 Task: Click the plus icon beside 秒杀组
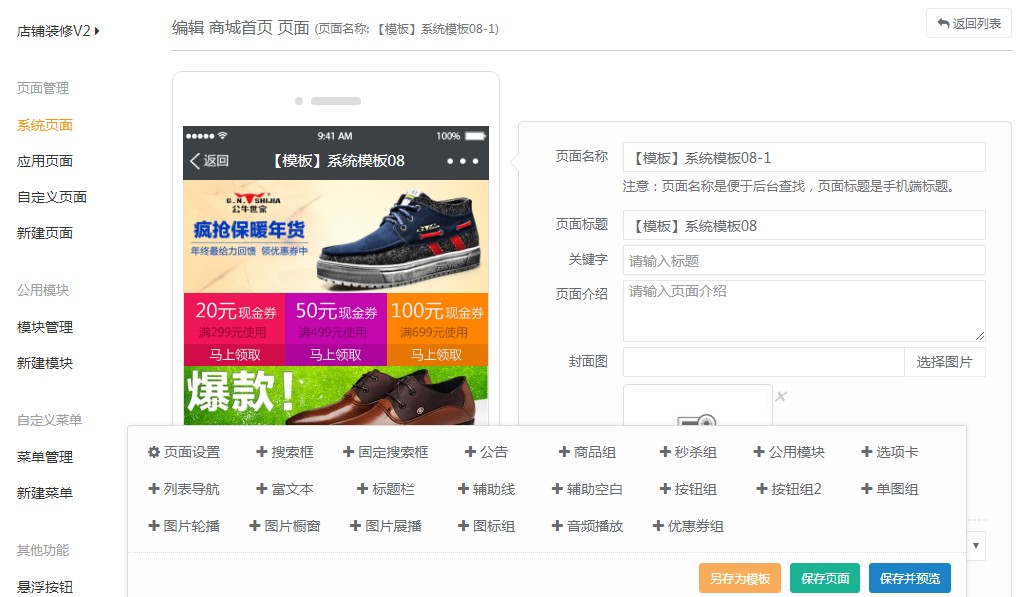point(665,452)
